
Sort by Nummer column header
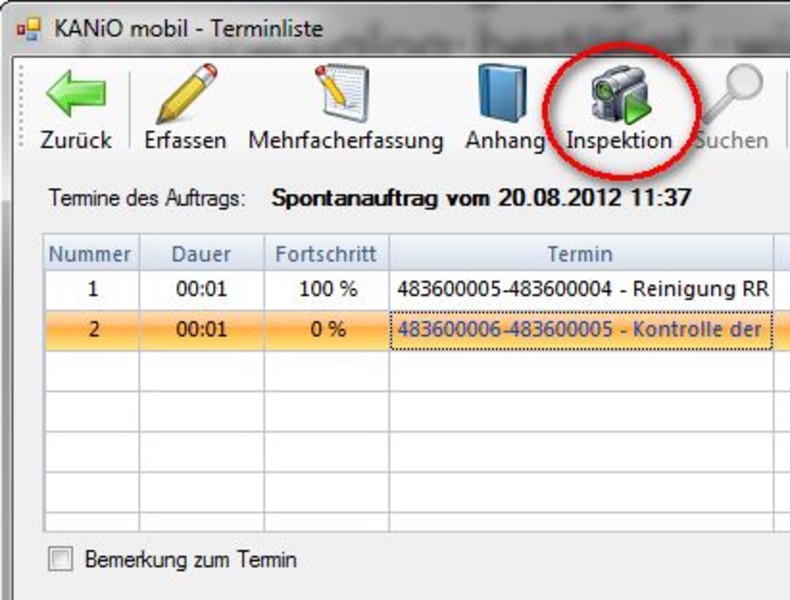coord(91,253)
